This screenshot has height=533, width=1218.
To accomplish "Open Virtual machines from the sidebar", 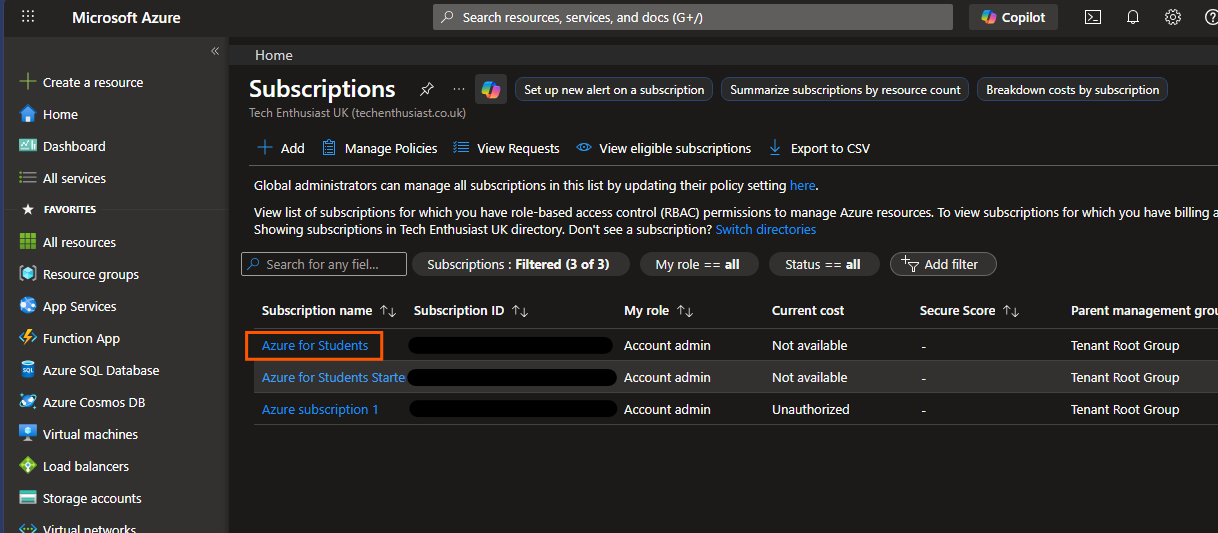I will [x=90, y=434].
